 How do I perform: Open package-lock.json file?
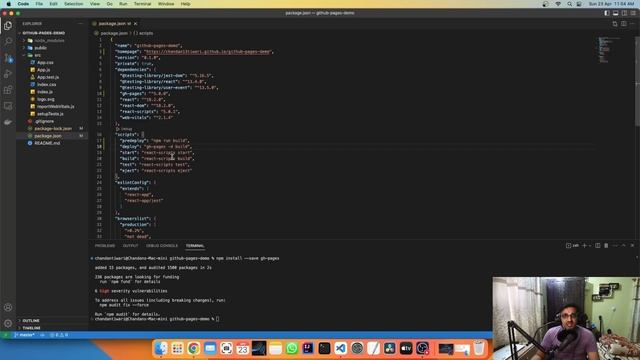click(x=53, y=129)
